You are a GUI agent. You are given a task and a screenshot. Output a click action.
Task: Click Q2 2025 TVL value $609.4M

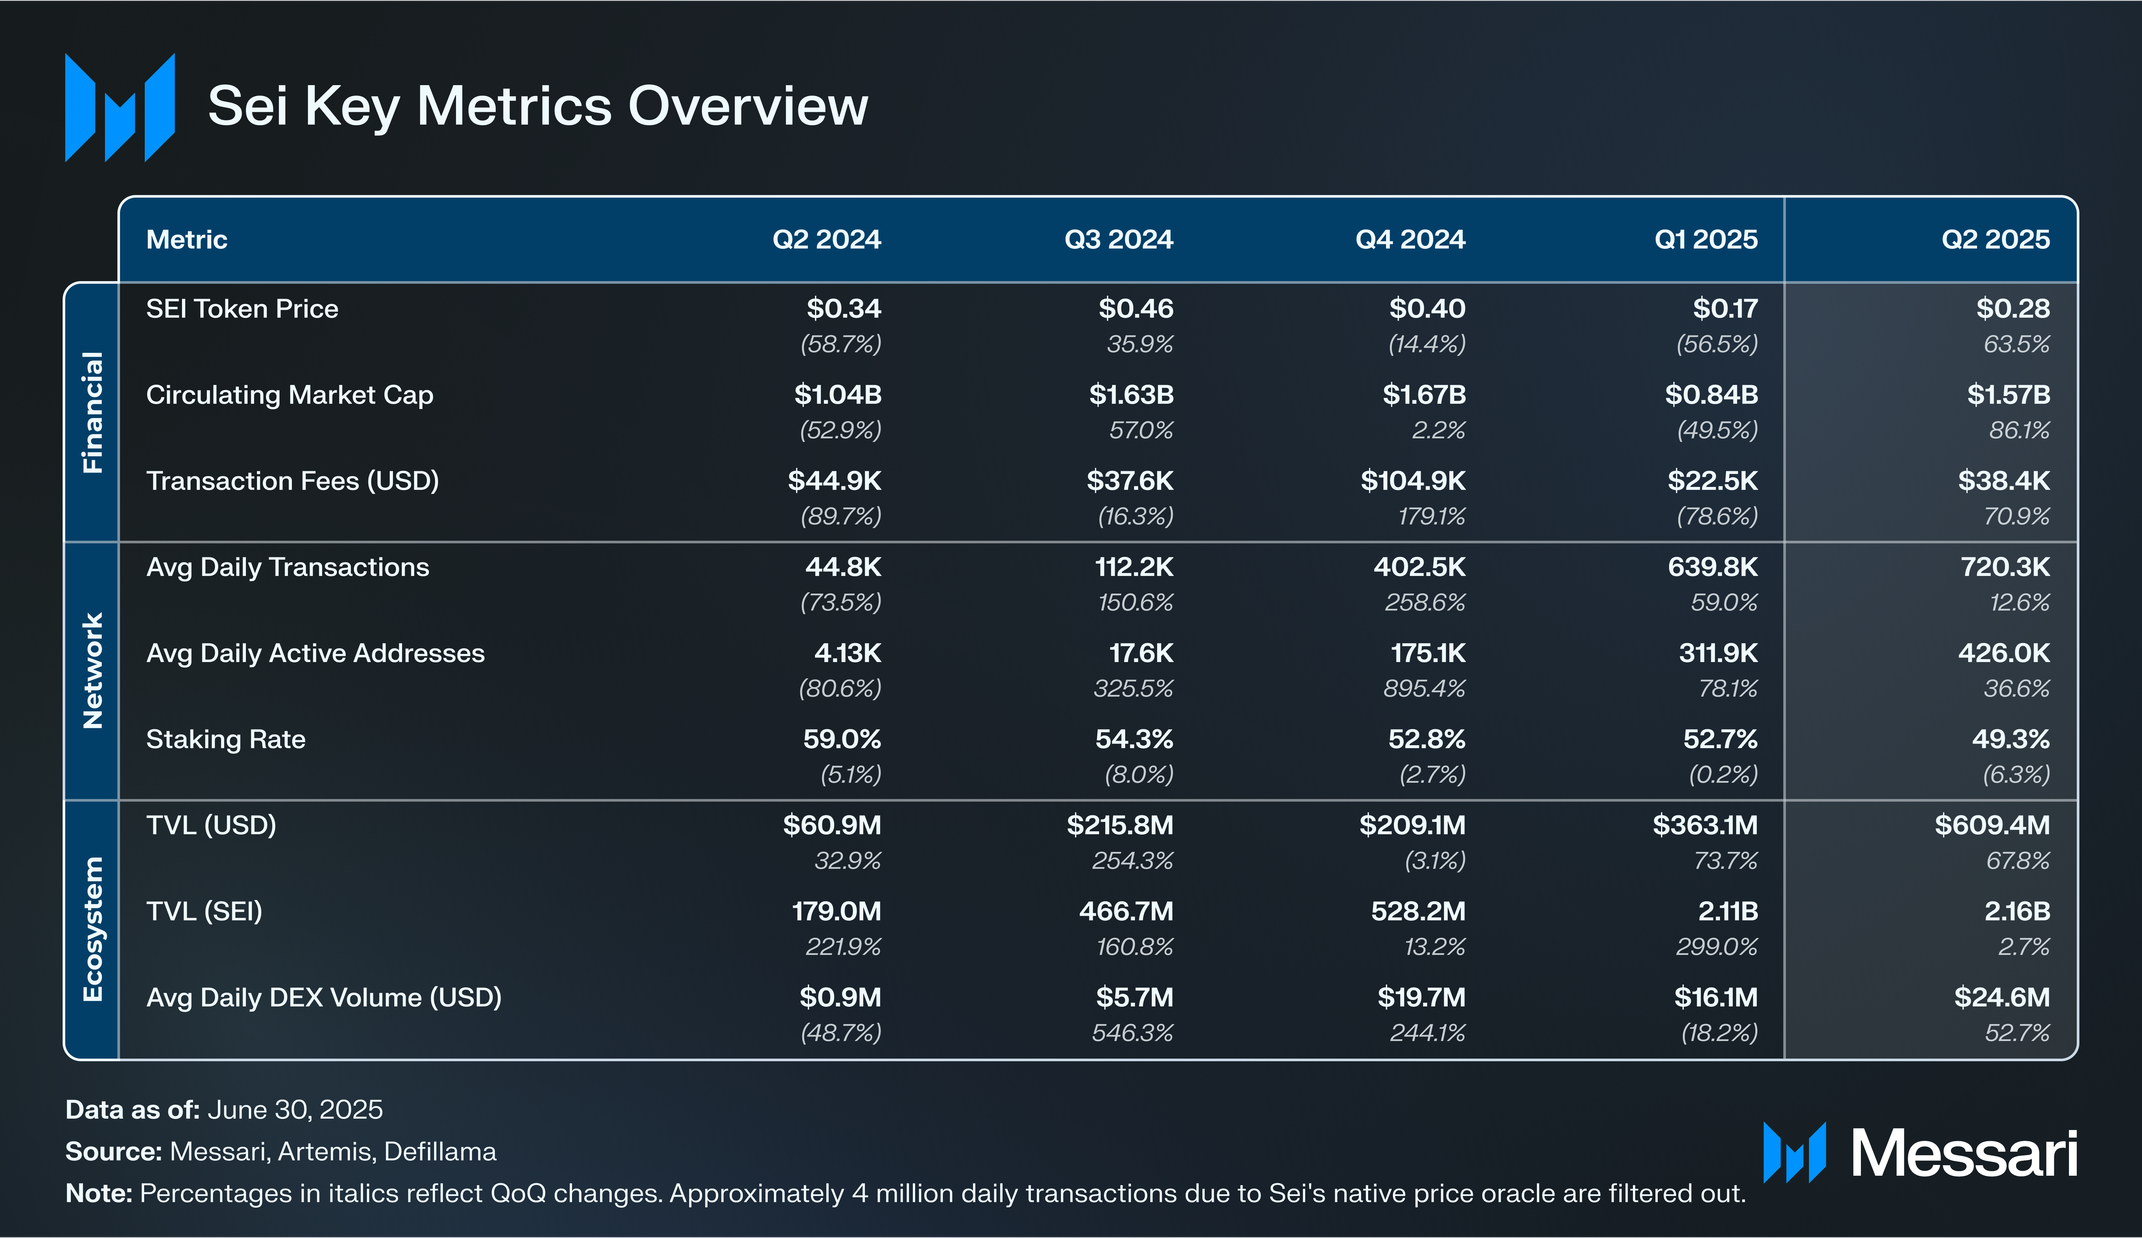[x=1991, y=825]
